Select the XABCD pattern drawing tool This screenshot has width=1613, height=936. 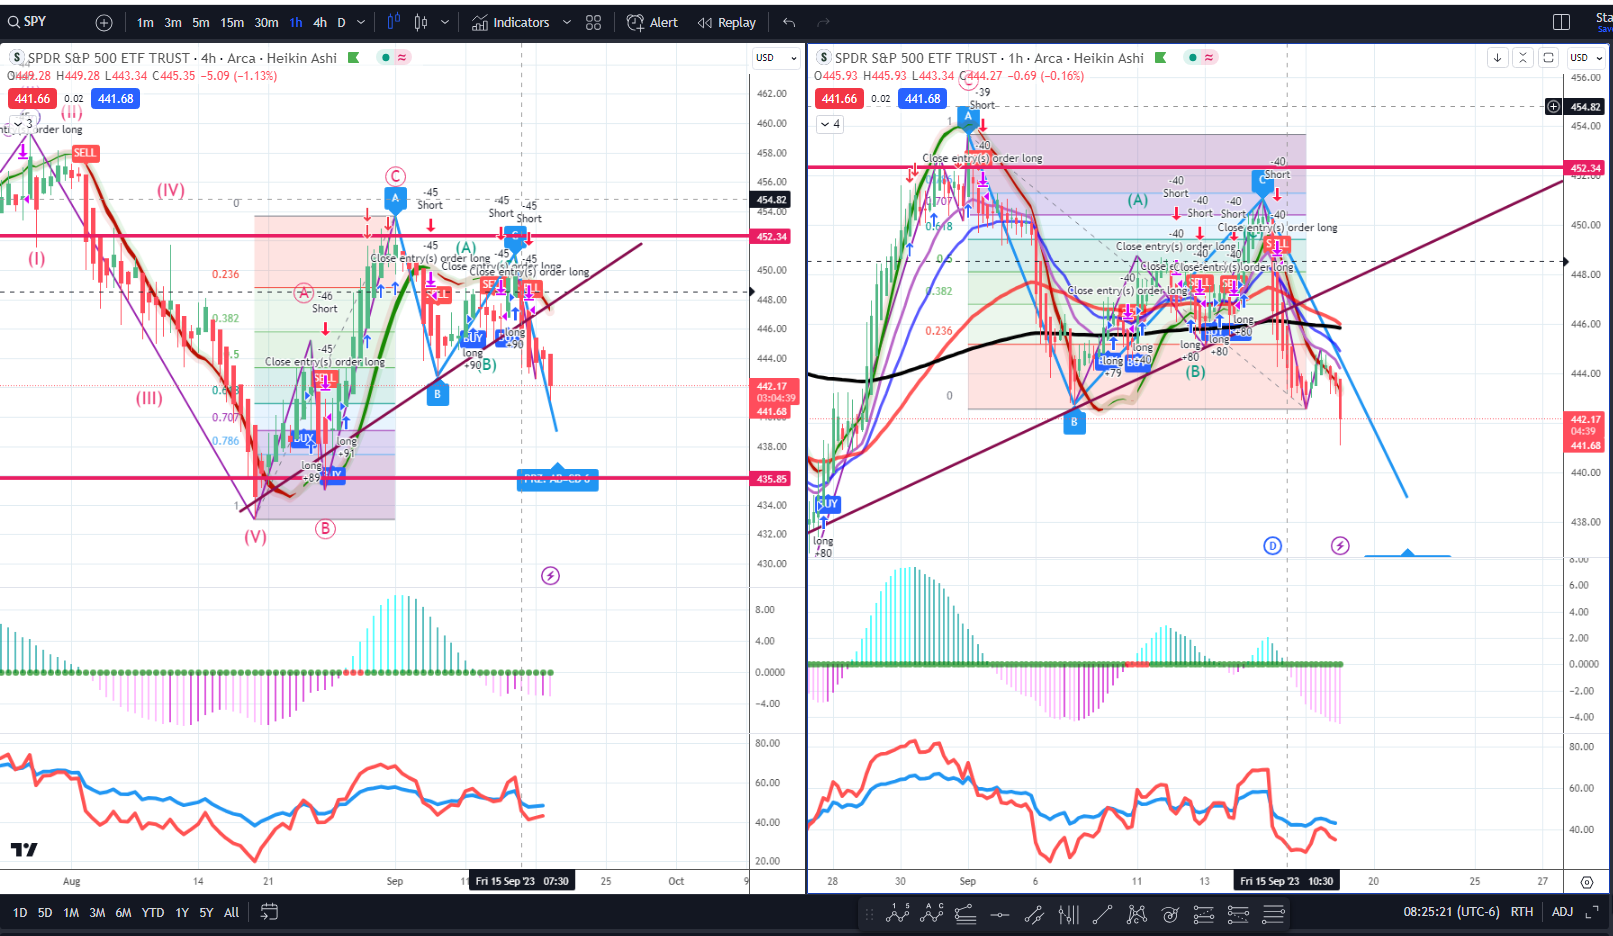(x=1137, y=913)
